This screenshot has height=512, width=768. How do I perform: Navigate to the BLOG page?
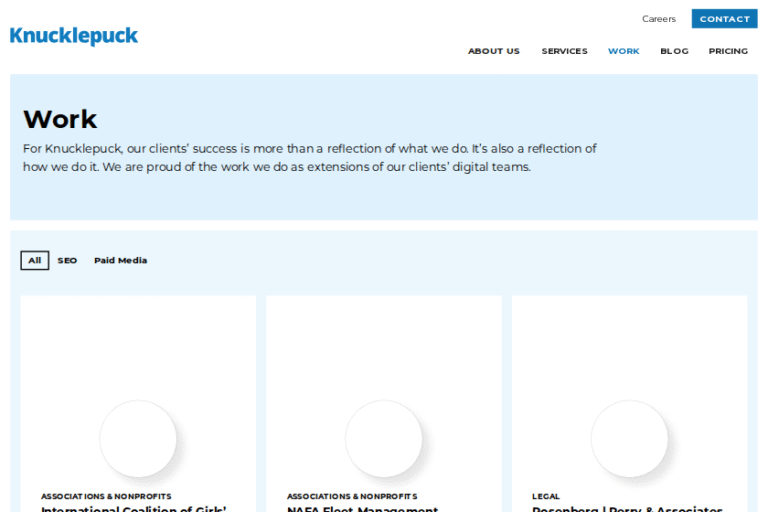(674, 51)
